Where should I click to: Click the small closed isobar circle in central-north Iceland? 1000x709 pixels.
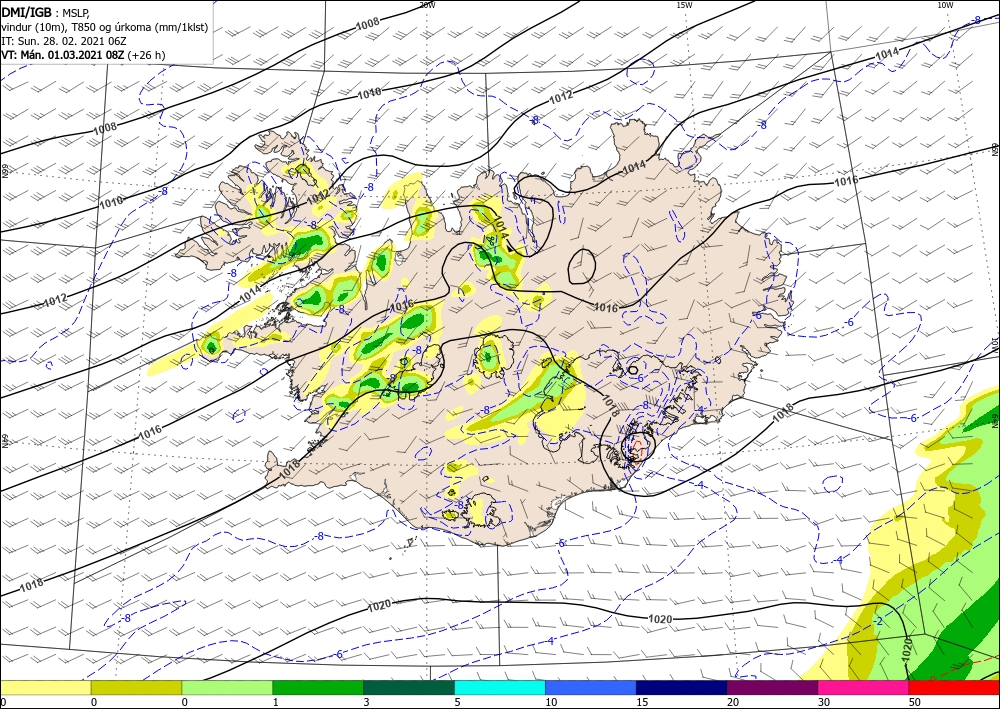582,266
